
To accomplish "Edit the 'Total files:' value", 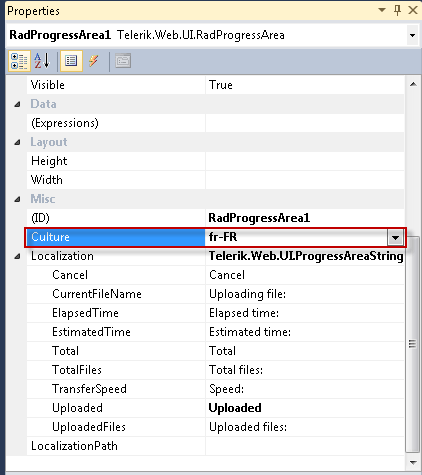I will tap(305, 370).
